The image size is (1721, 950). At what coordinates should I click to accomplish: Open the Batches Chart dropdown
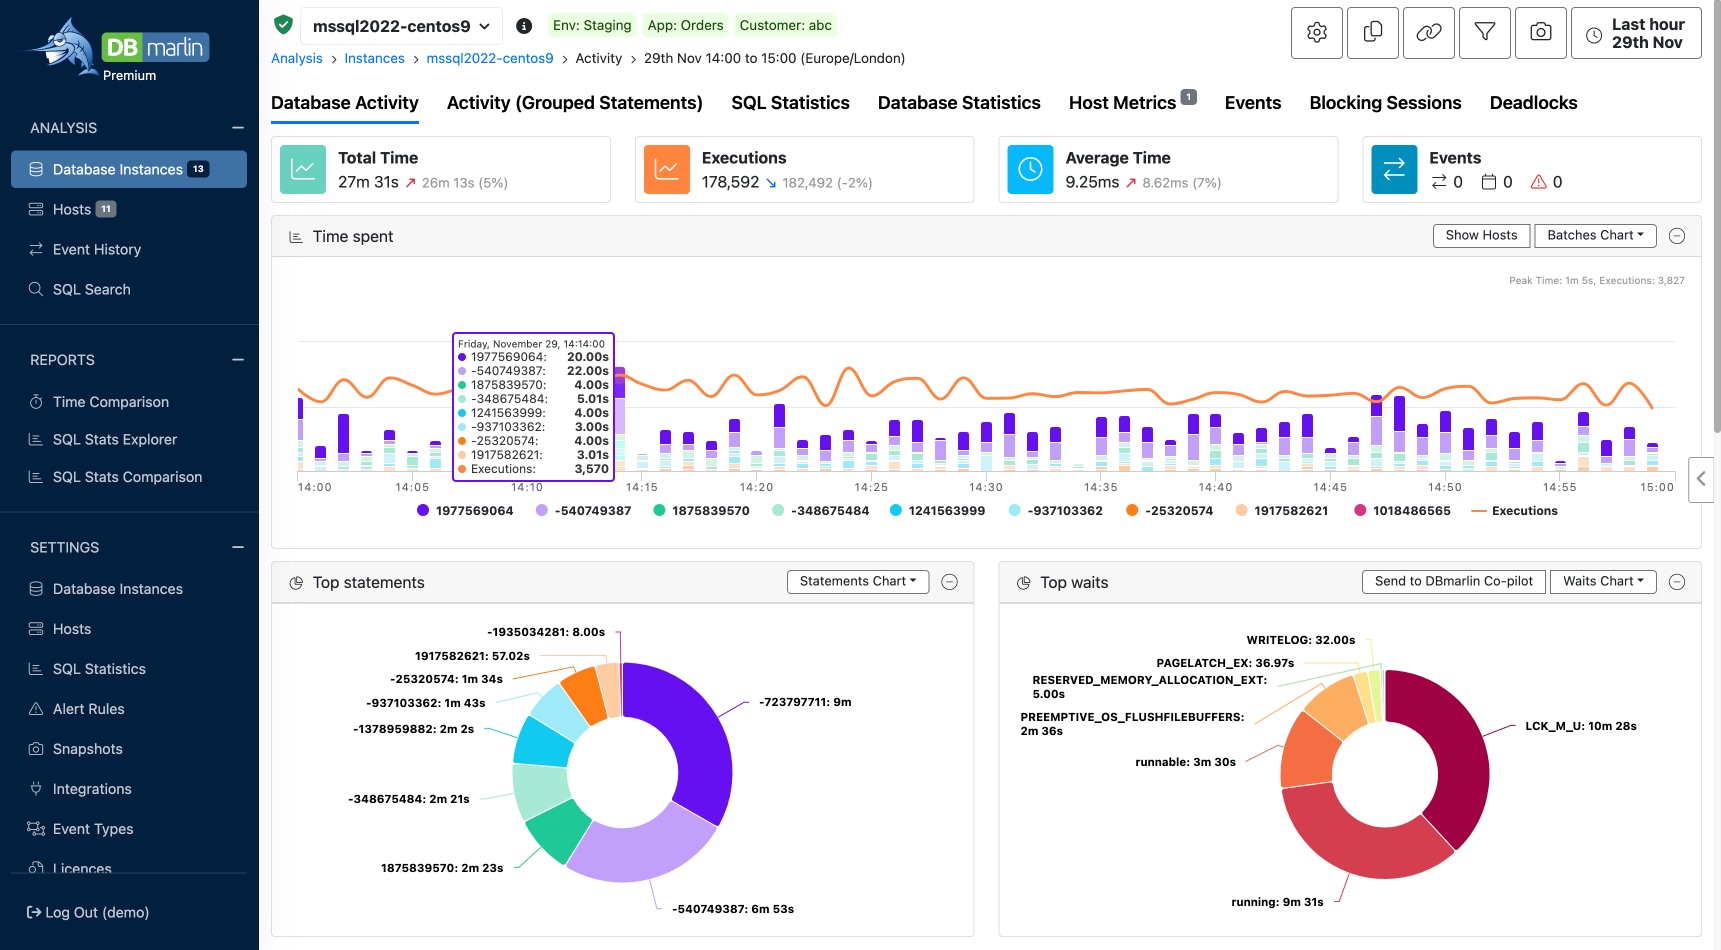tap(1595, 236)
